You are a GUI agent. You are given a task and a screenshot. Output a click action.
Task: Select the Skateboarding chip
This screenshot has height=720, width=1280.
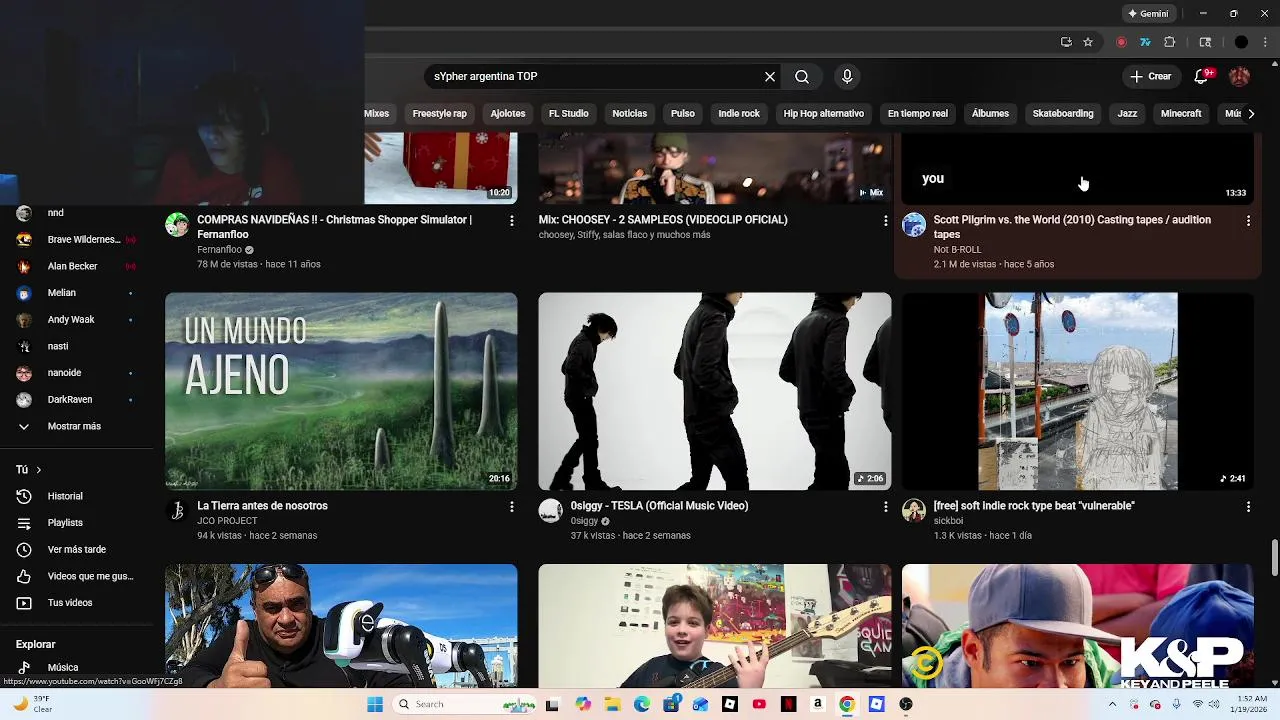coord(1063,114)
